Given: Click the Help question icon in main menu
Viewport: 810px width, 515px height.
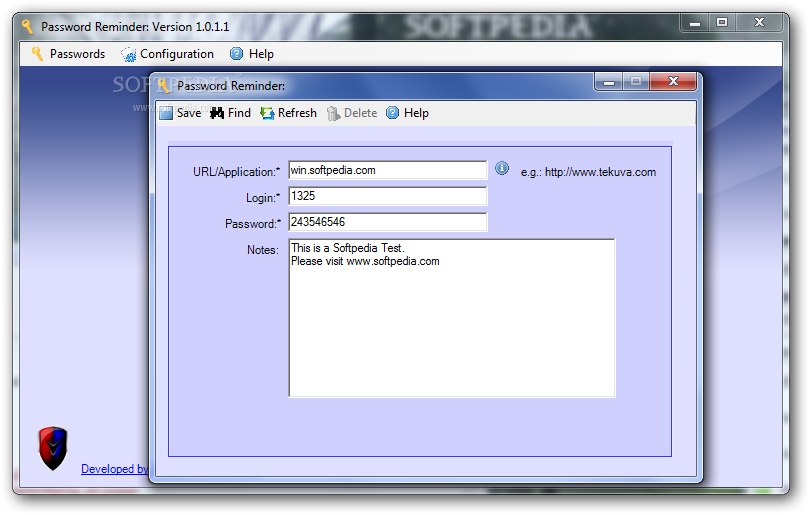Looking at the screenshot, I should pyautogui.click(x=236, y=54).
